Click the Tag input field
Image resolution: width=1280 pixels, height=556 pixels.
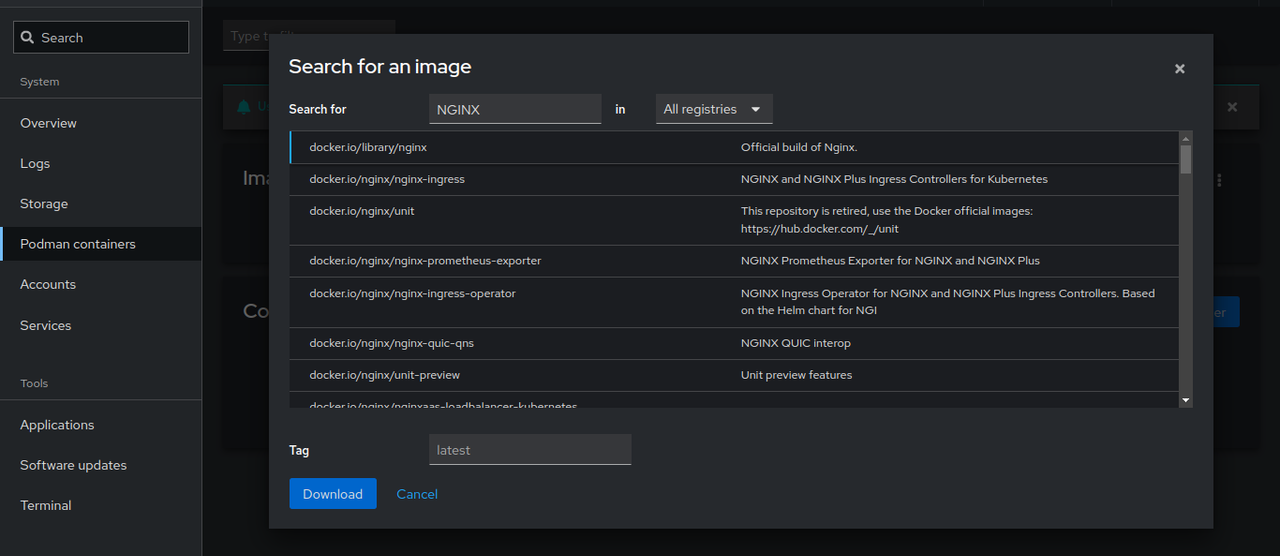coord(530,450)
